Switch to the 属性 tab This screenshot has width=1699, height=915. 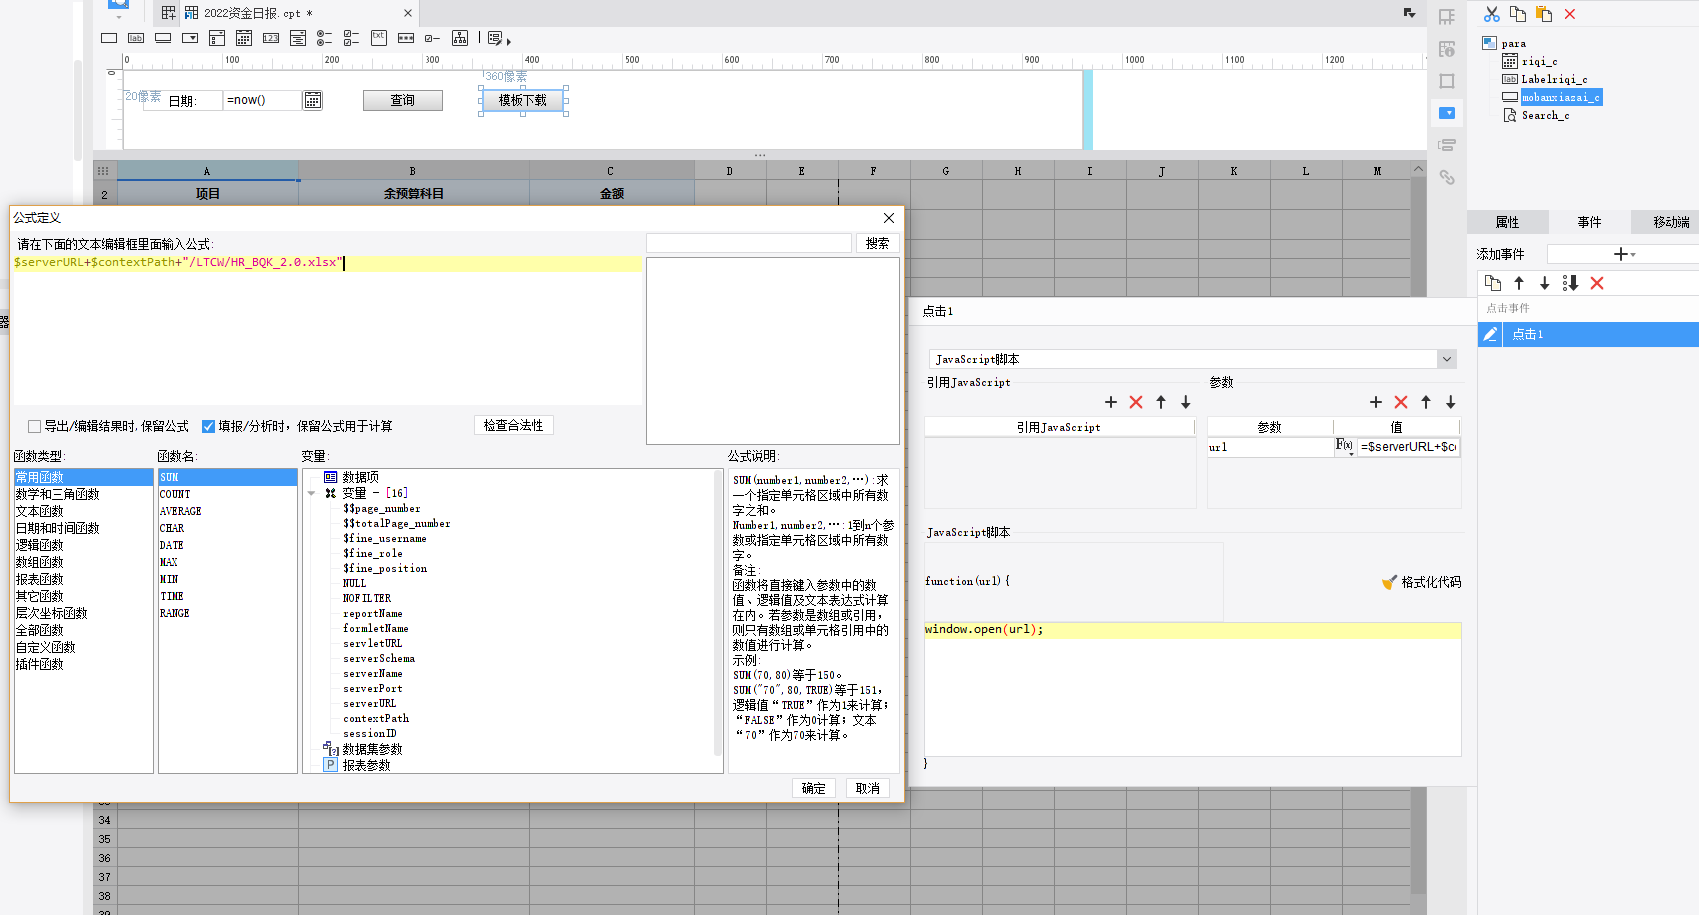[x=1507, y=222]
